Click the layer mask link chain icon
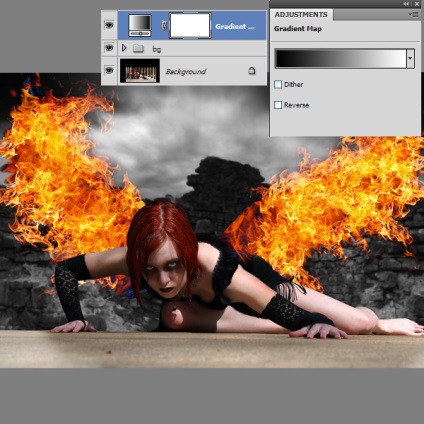 [164, 25]
